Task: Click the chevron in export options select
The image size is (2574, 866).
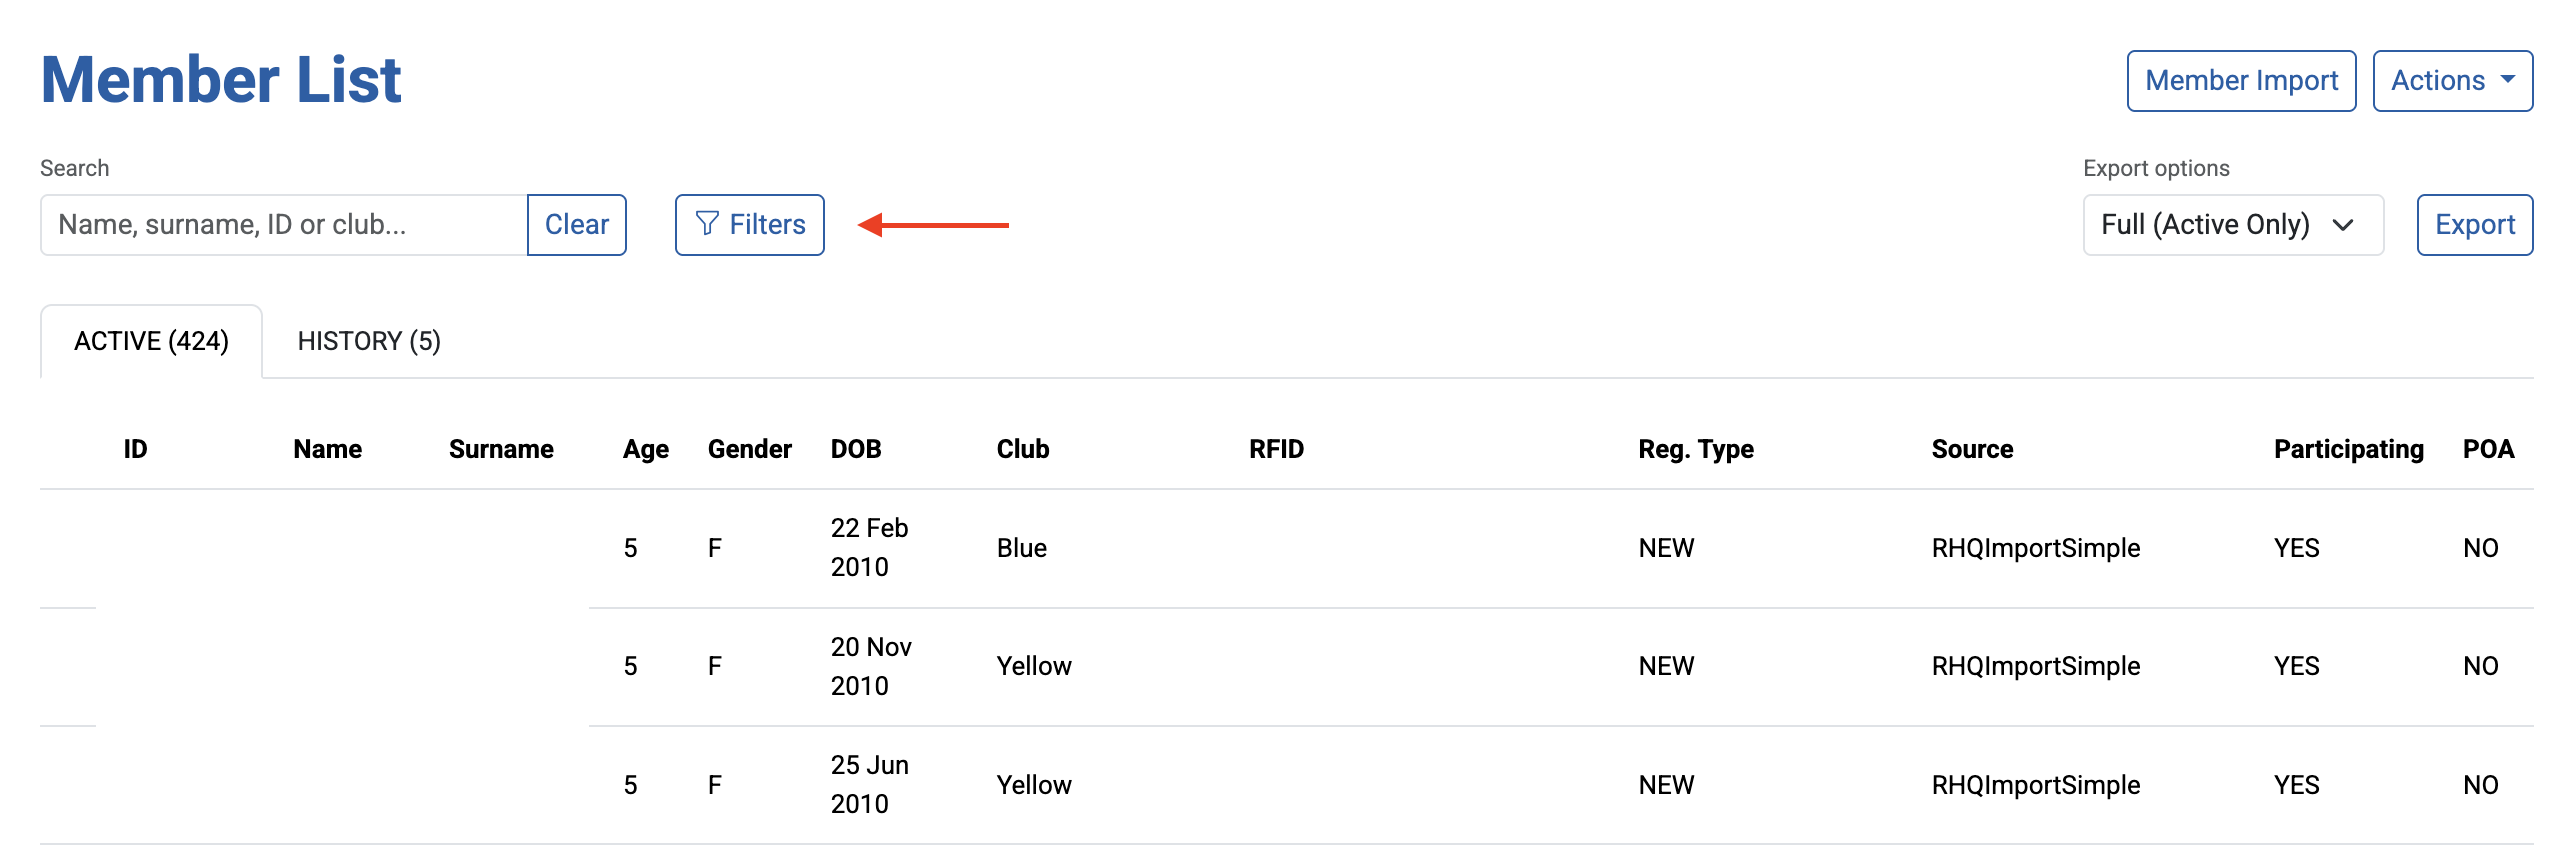Action: (2343, 225)
